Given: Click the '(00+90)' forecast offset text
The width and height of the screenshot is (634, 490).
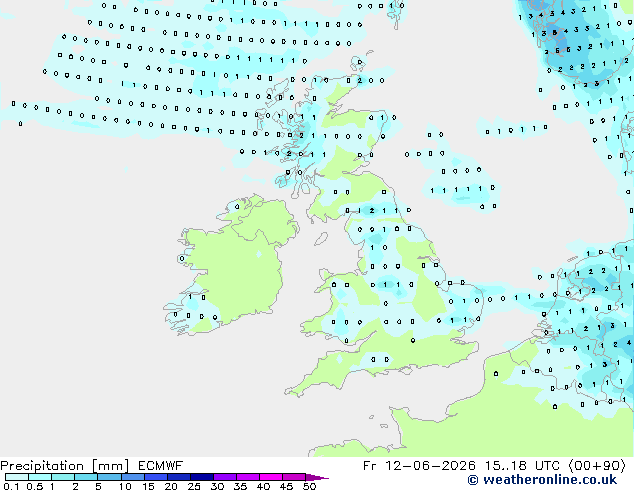Looking at the screenshot, I should pos(597,466).
